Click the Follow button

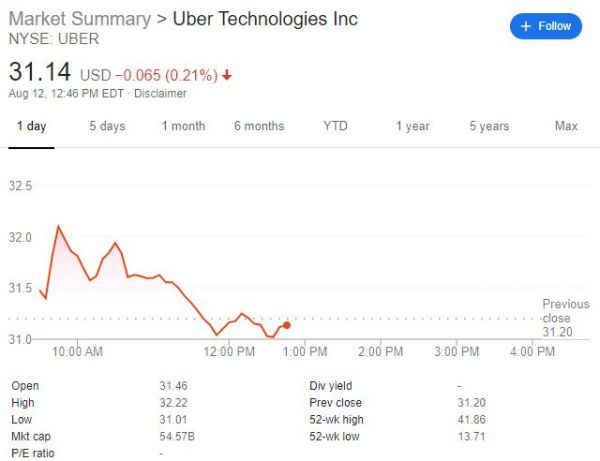click(546, 26)
